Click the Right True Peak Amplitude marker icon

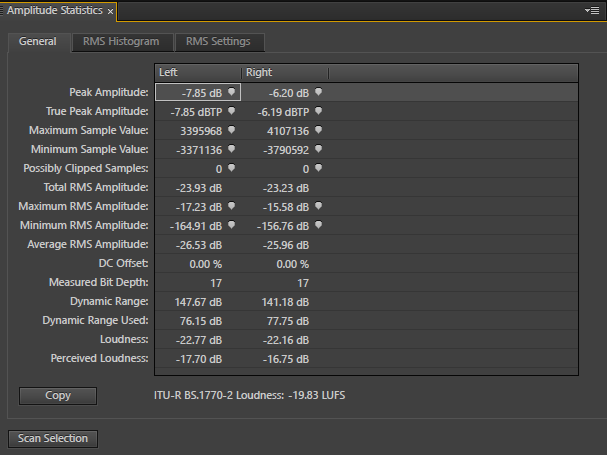(319, 111)
